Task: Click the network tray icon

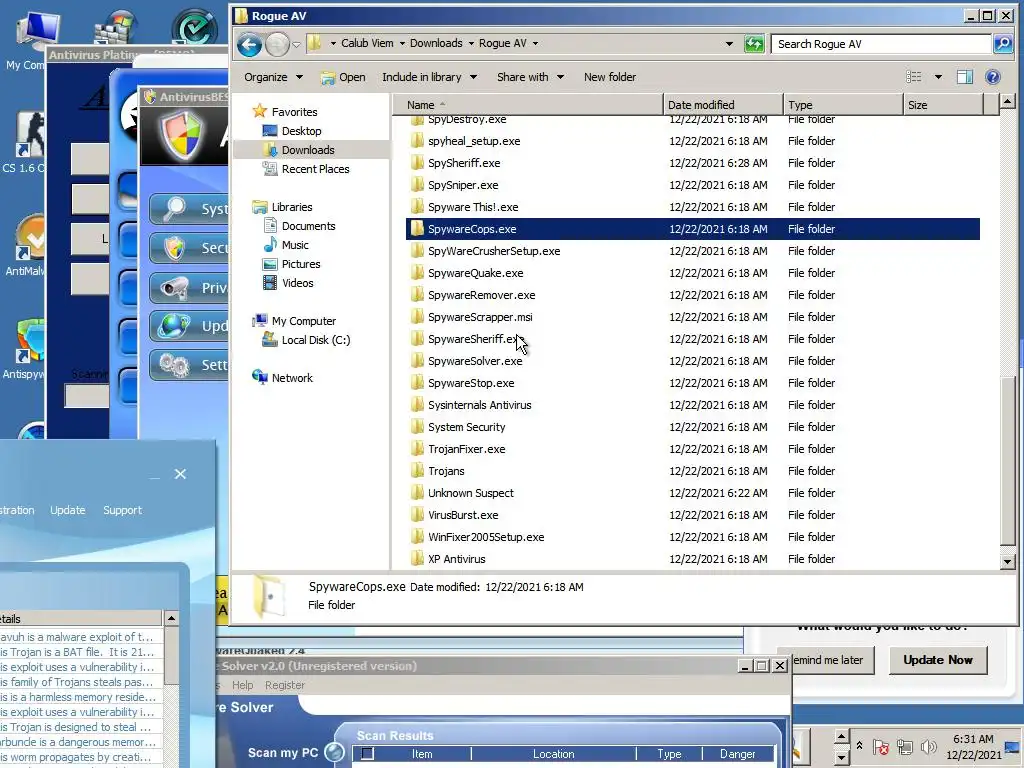Action: (x=904, y=746)
